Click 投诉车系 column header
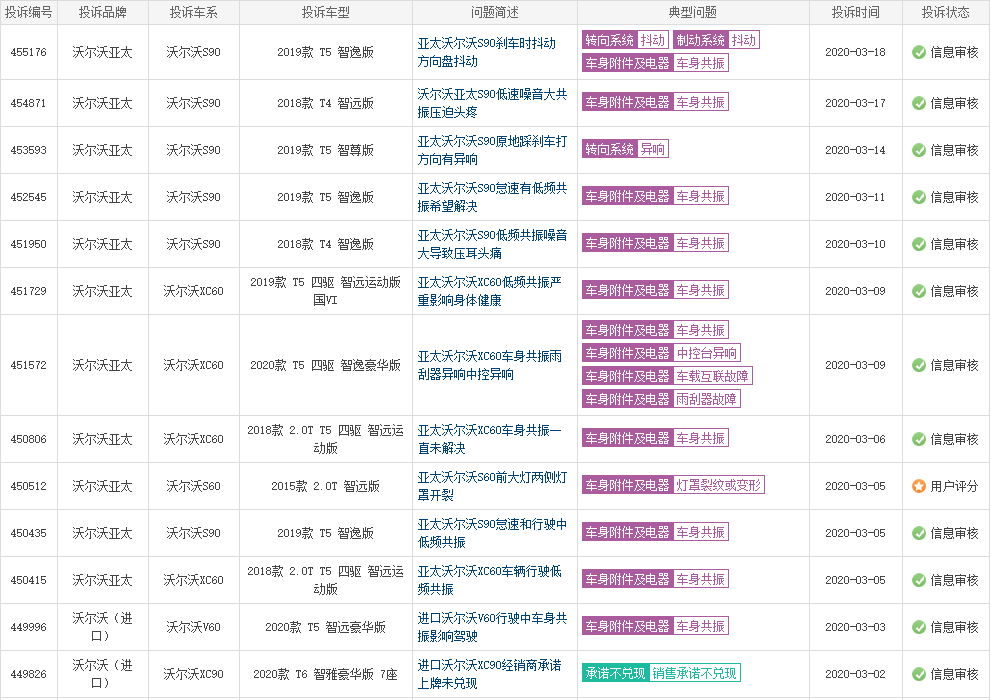The image size is (991, 700). pyautogui.click(x=193, y=13)
